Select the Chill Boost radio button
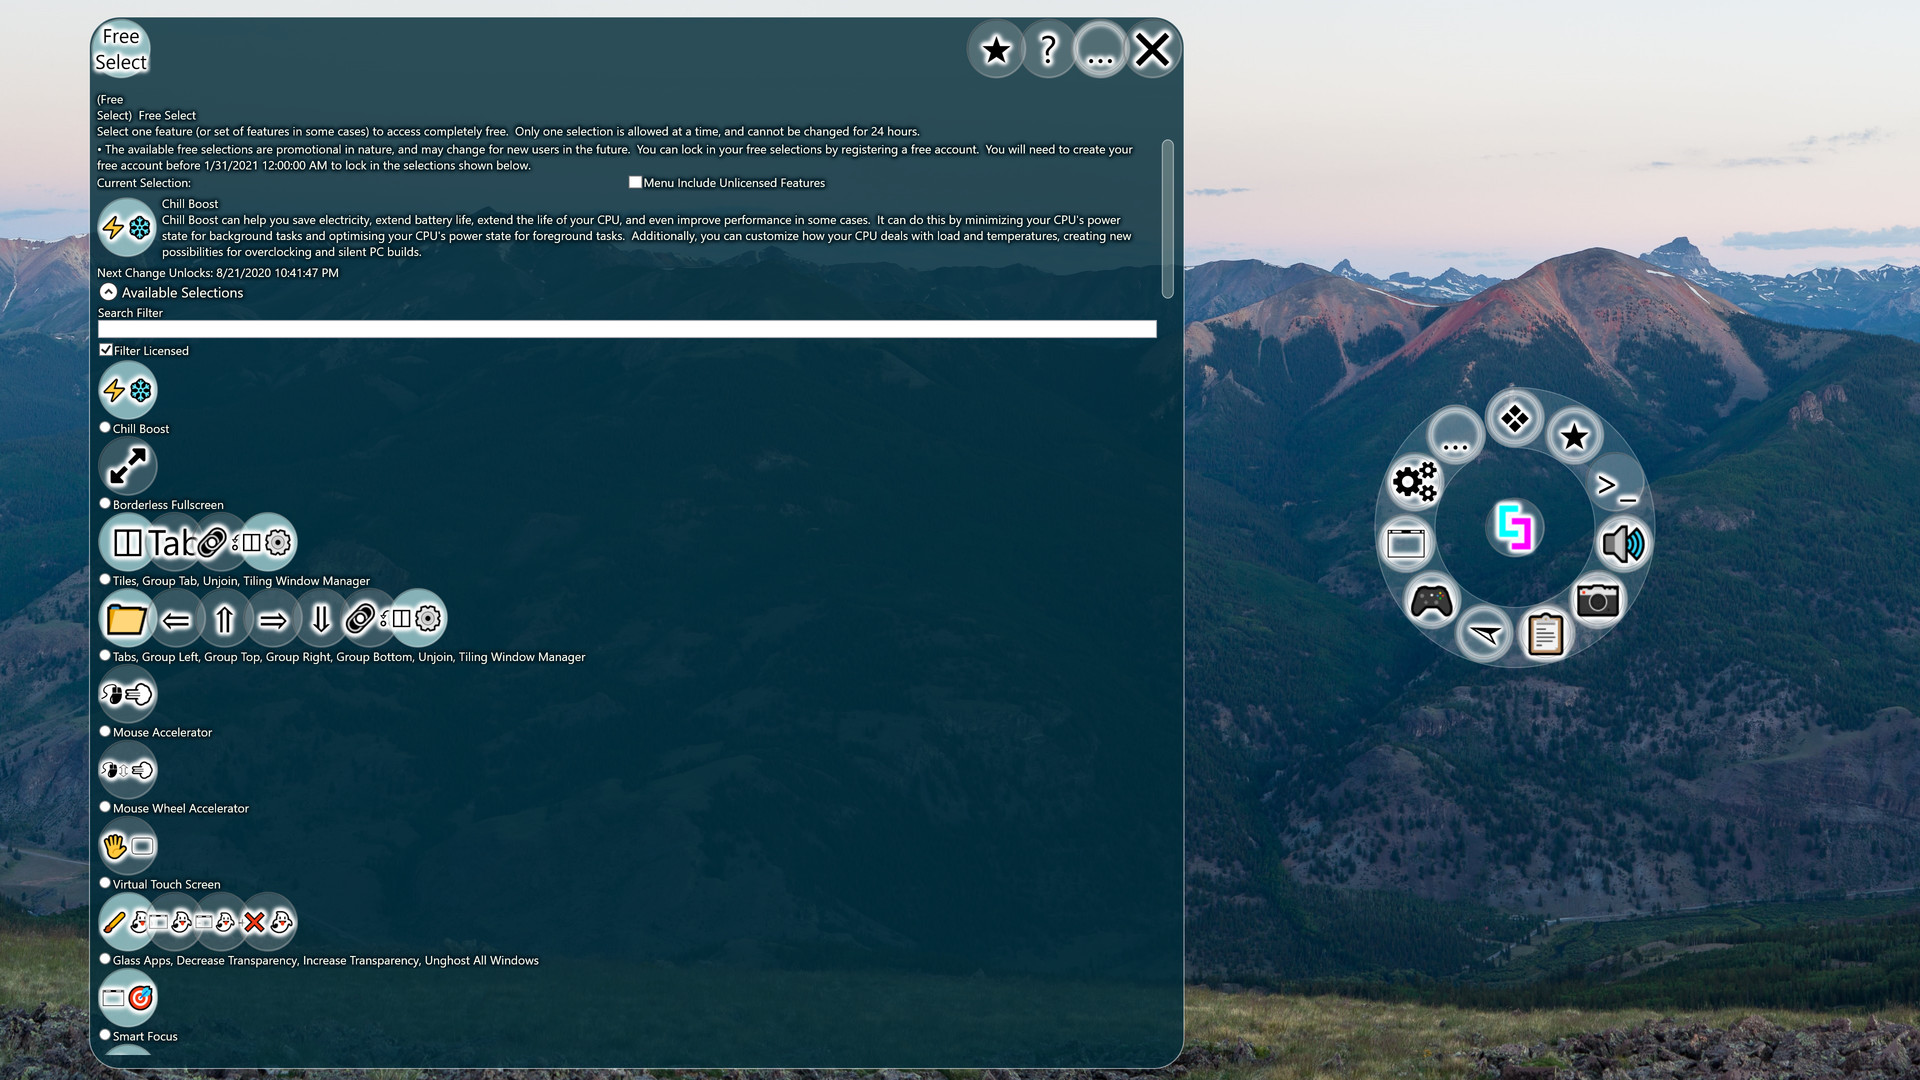The image size is (1920, 1080). pyautogui.click(x=105, y=426)
